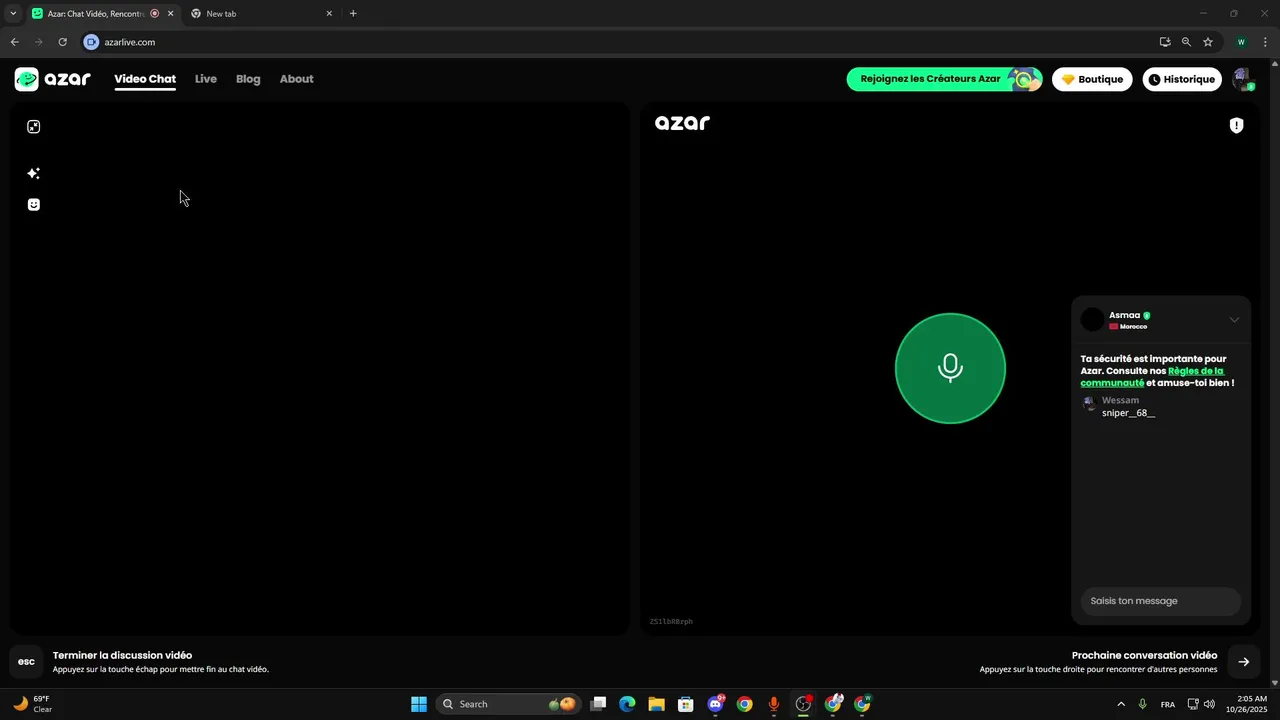Close the New tab browser tab
Image resolution: width=1280 pixels, height=720 pixels.
pyautogui.click(x=329, y=14)
